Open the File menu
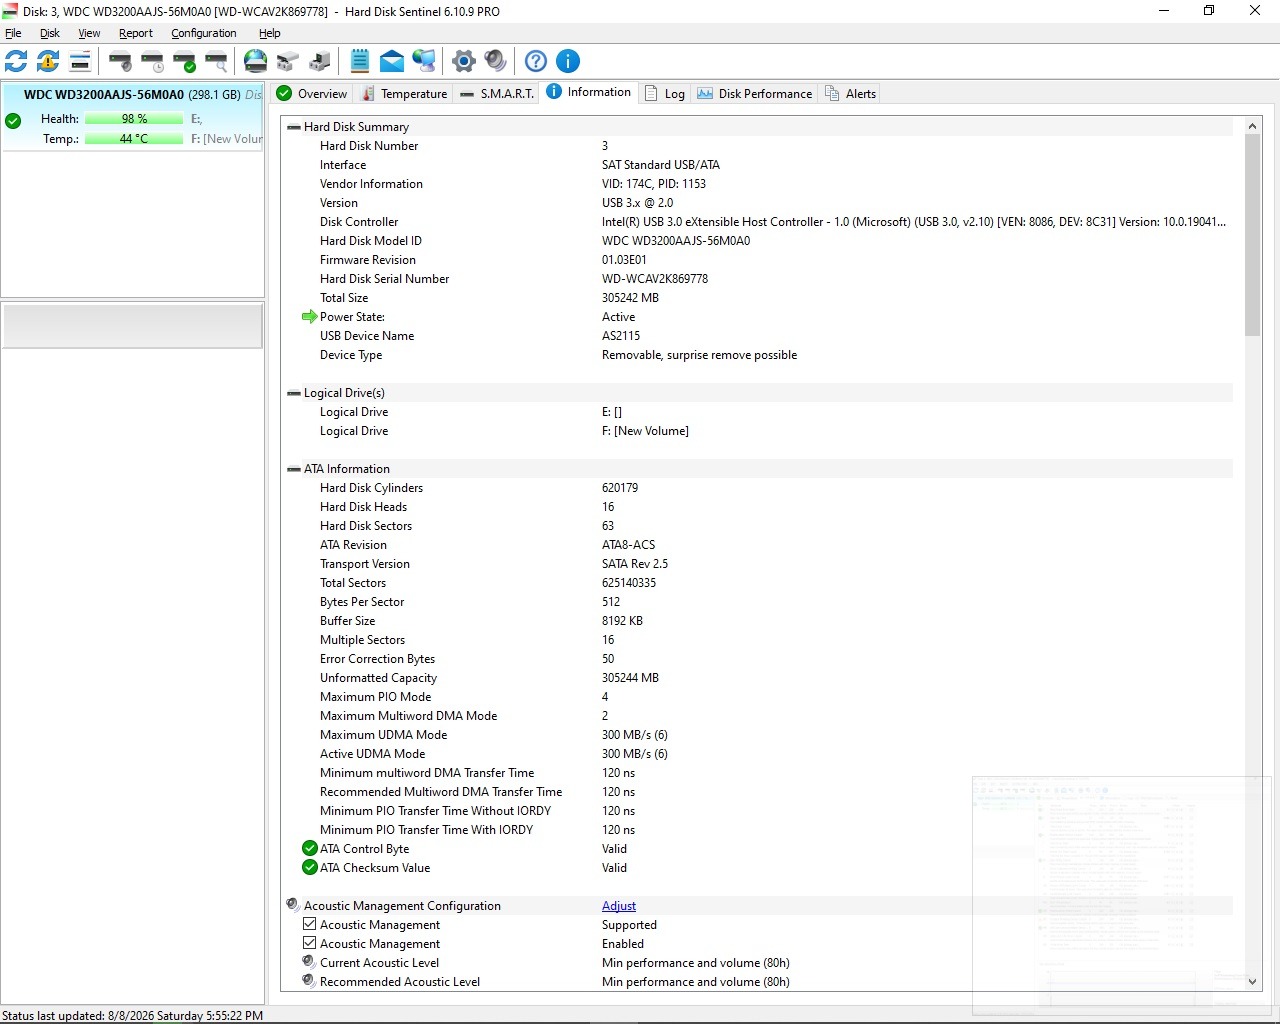The image size is (1280, 1024). click(13, 33)
